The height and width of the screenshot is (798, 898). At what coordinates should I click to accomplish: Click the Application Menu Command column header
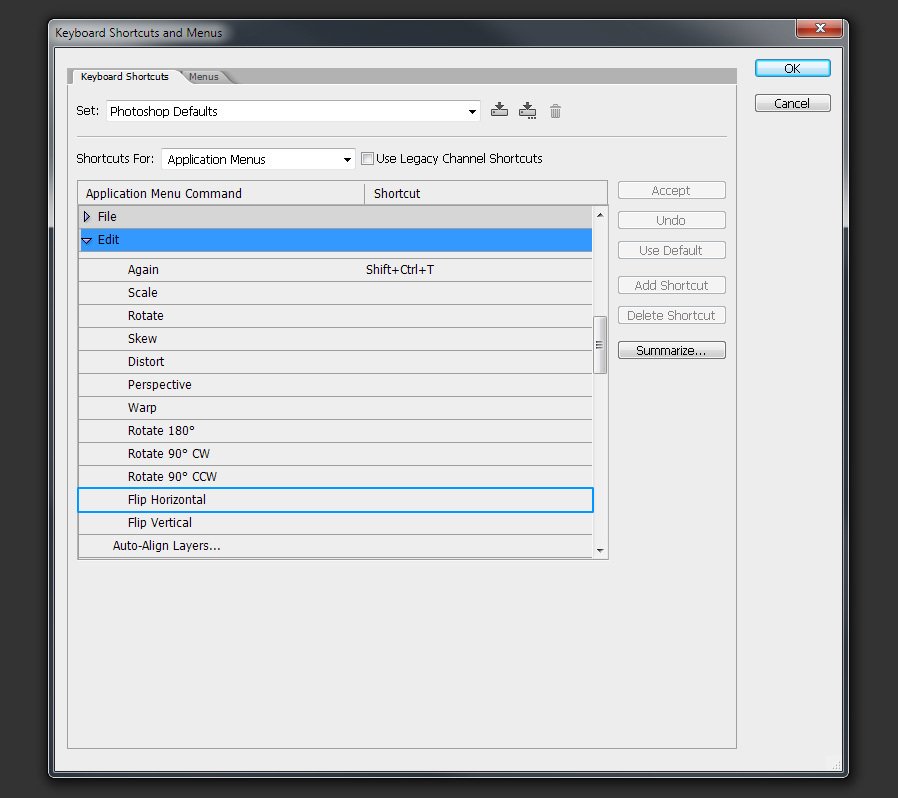[221, 194]
